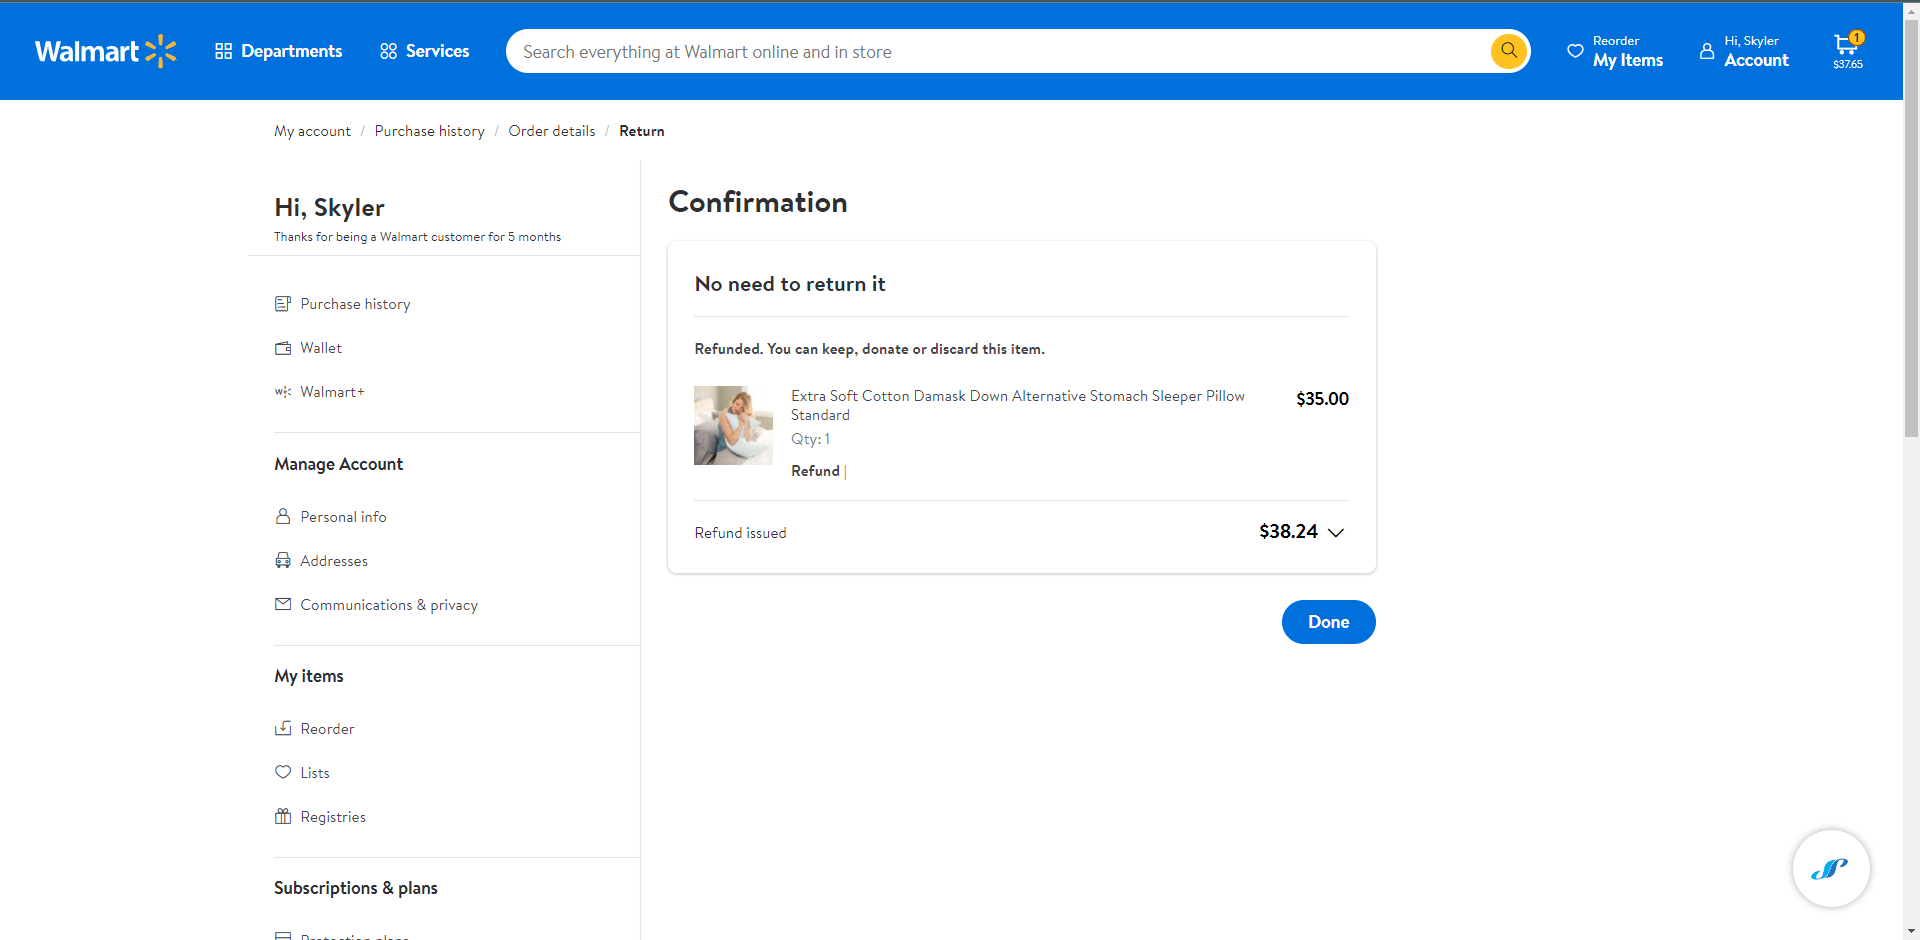Click the Services icon in header
Image resolution: width=1920 pixels, height=940 pixels.
point(388,51)
